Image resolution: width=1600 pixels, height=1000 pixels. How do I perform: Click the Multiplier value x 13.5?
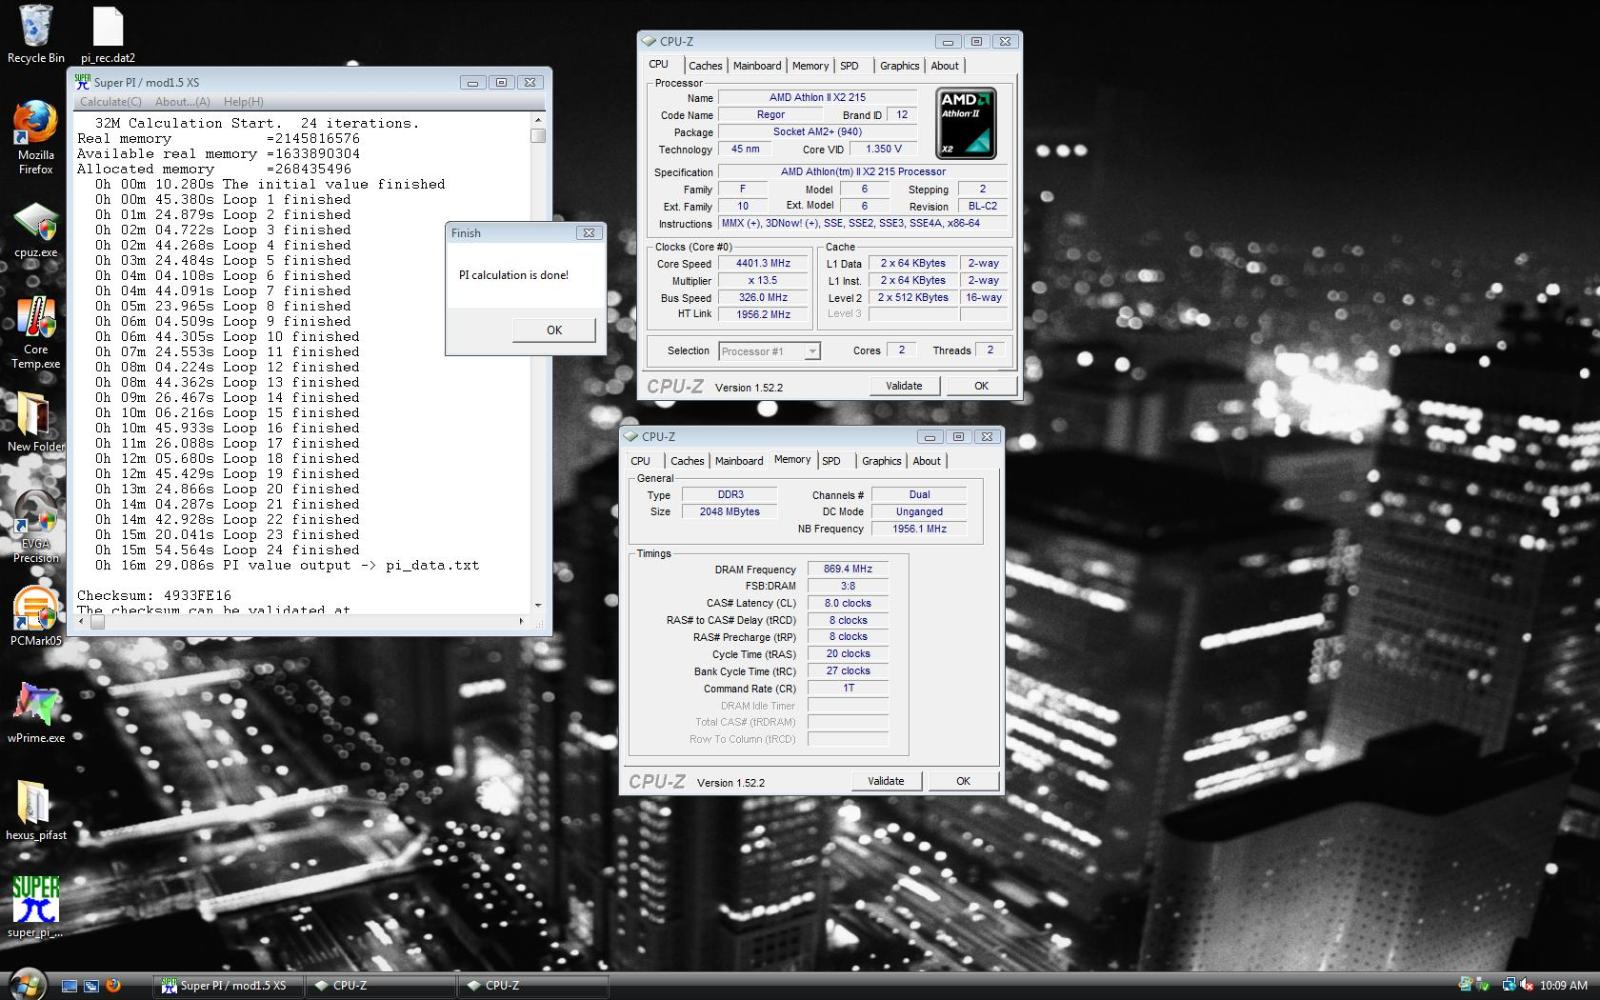pyautogui.click(x=763, y=281)
